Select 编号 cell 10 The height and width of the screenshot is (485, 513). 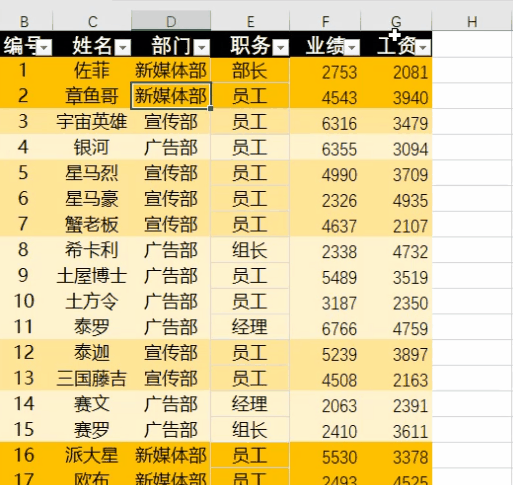pyautogui.click(x=25, y=301)
